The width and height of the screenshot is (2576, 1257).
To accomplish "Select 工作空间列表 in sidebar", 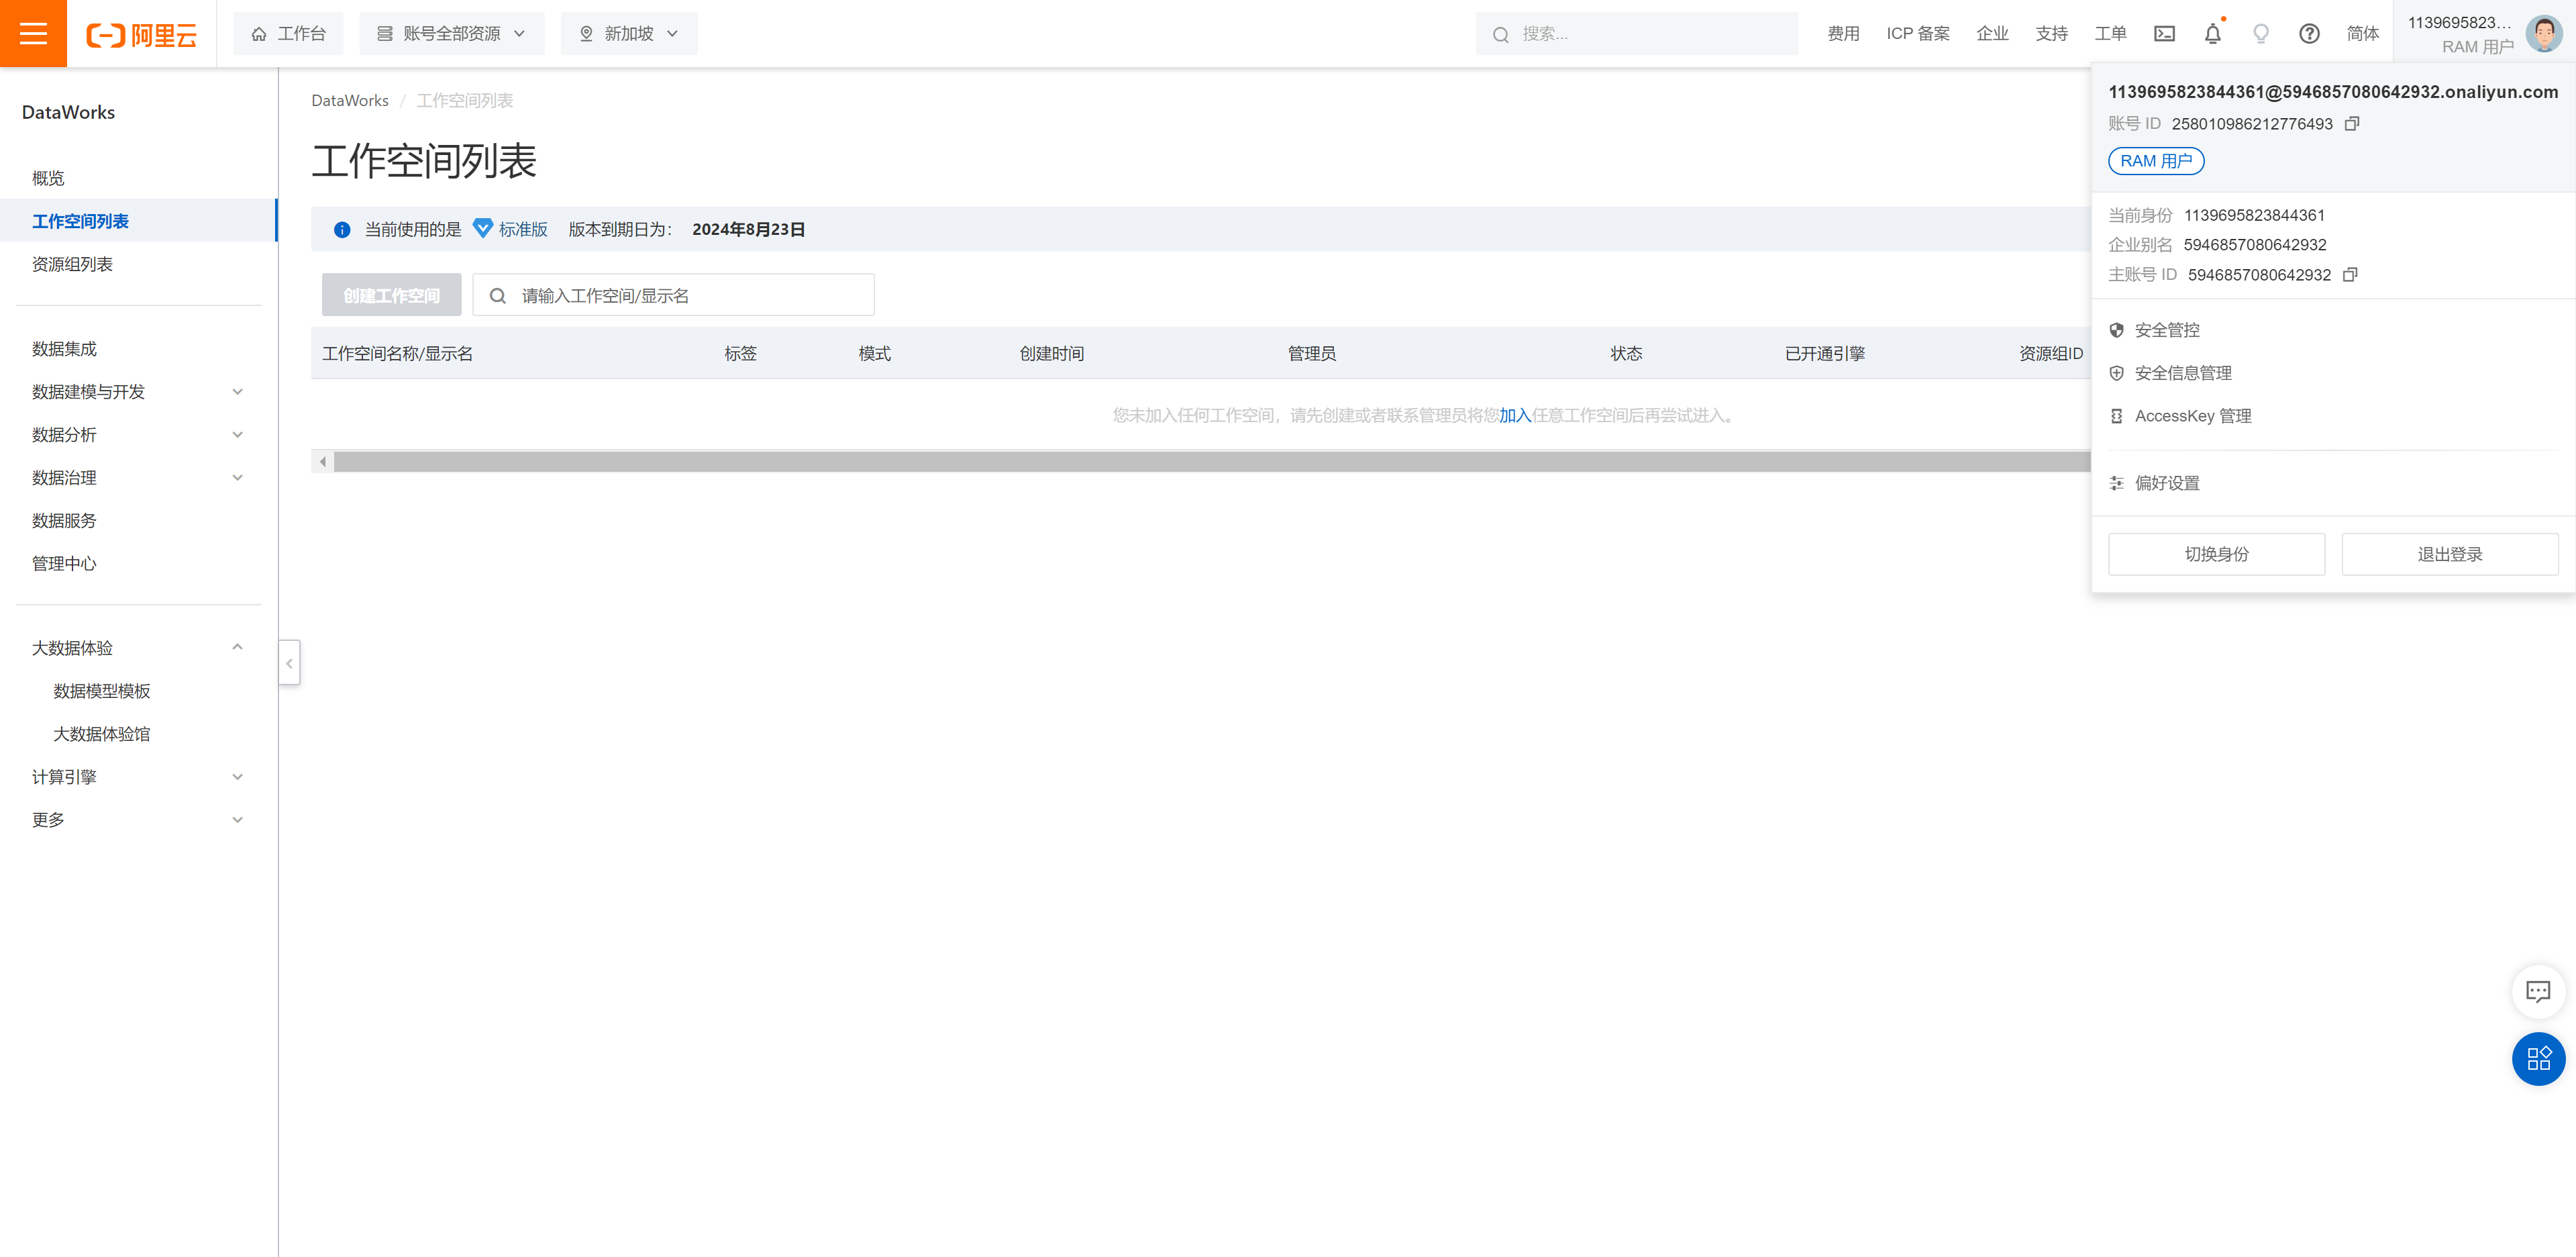I will coord(138,221).
